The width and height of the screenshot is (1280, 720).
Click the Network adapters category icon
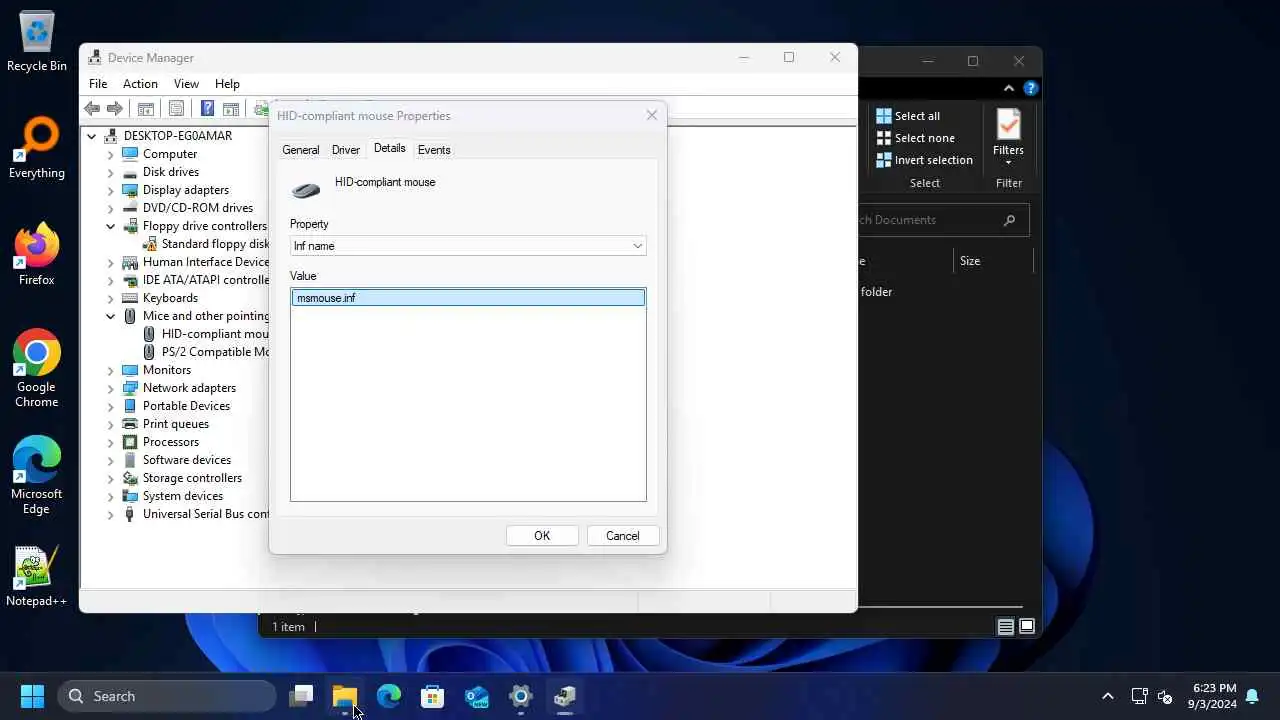(130, 388)
